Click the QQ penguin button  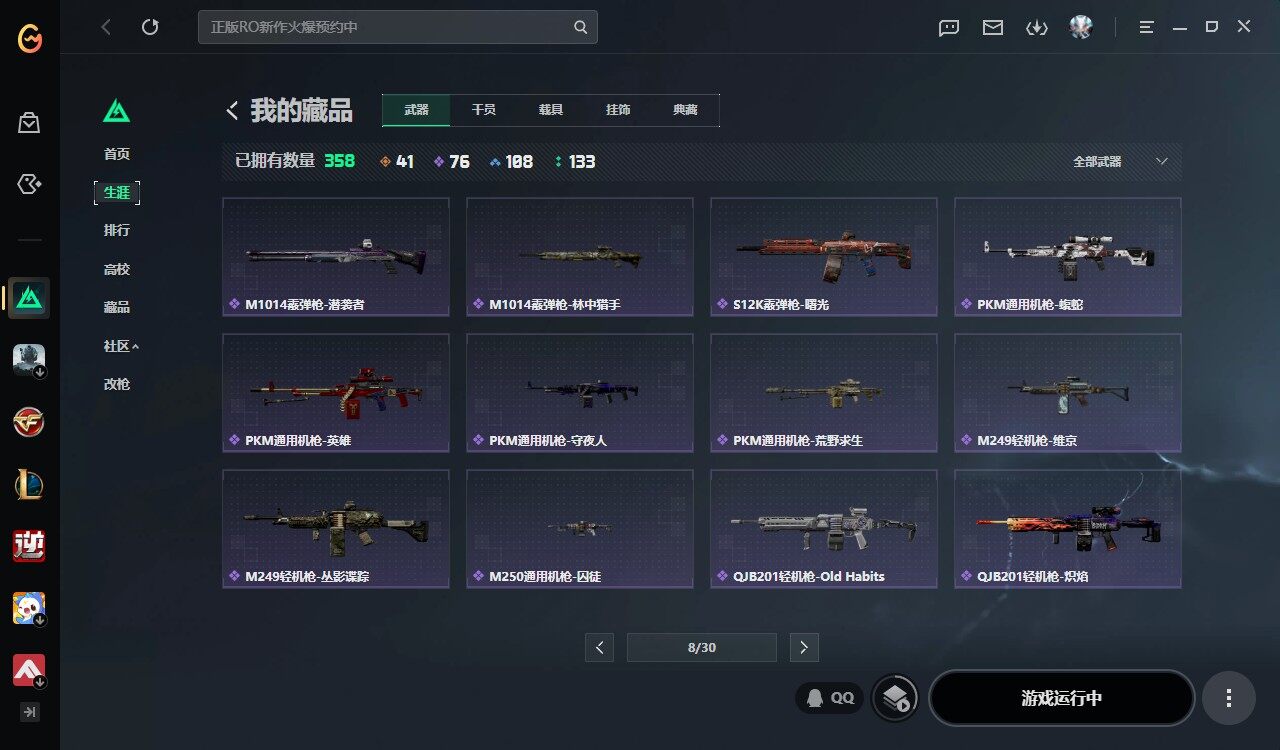coord(829,698)
